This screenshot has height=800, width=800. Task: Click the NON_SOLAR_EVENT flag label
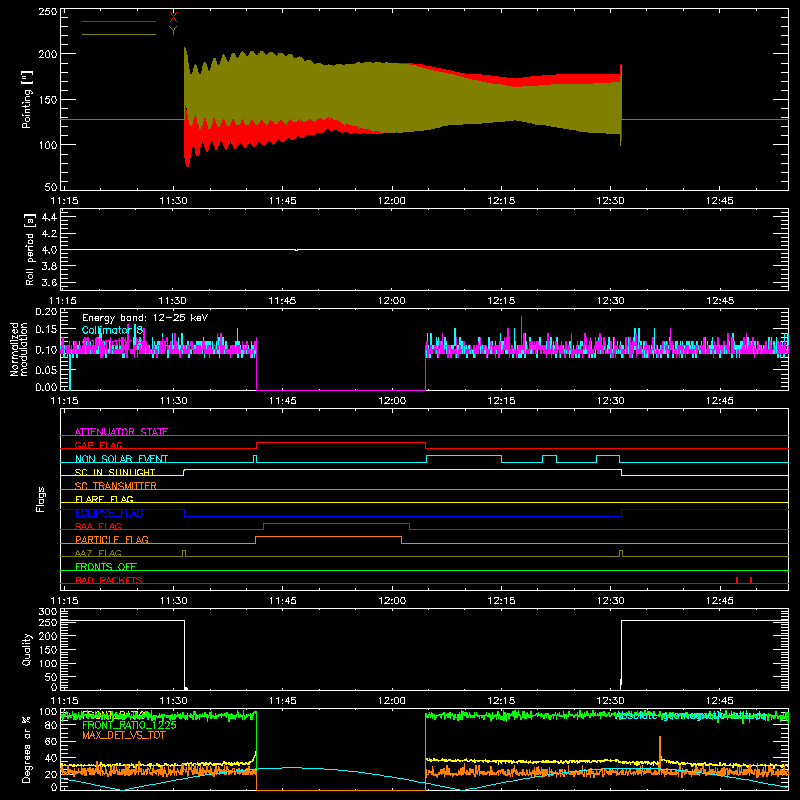[x=121, y=459]
